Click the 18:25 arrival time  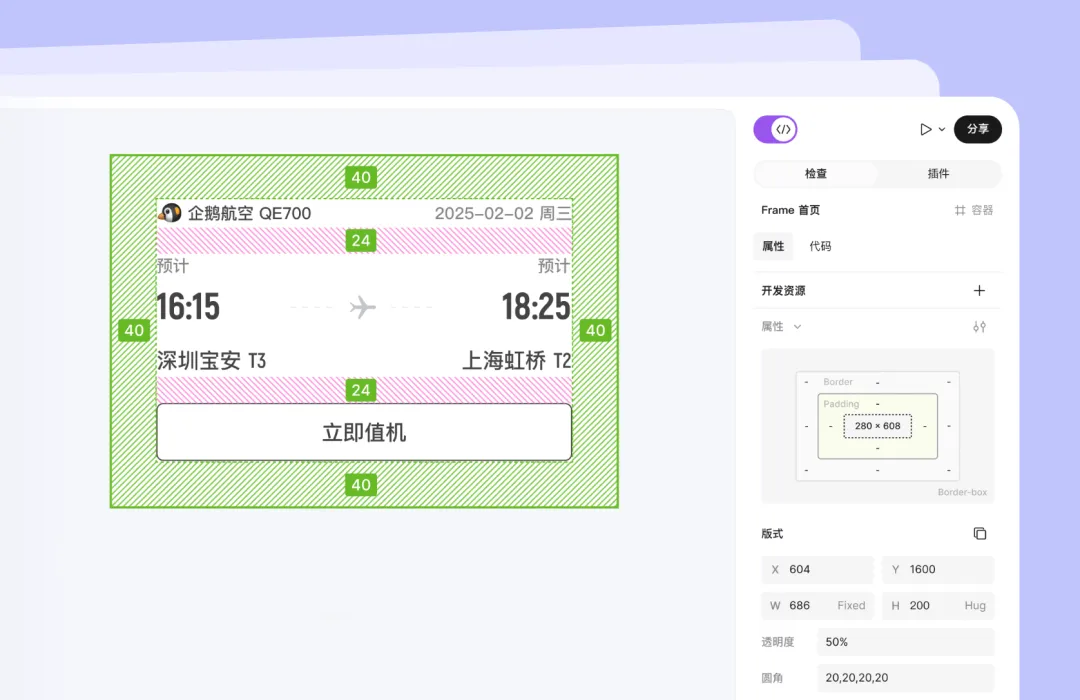(x=536, y=307)
